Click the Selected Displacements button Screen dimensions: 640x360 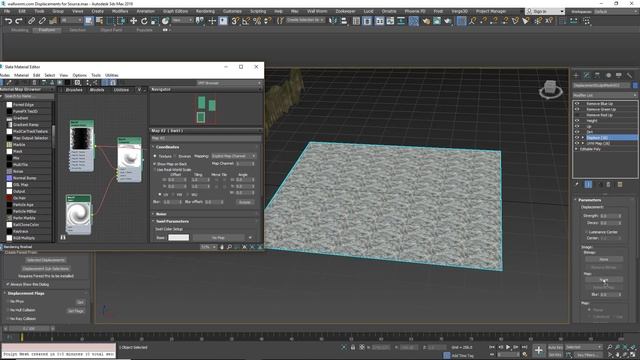click(46, 260)
